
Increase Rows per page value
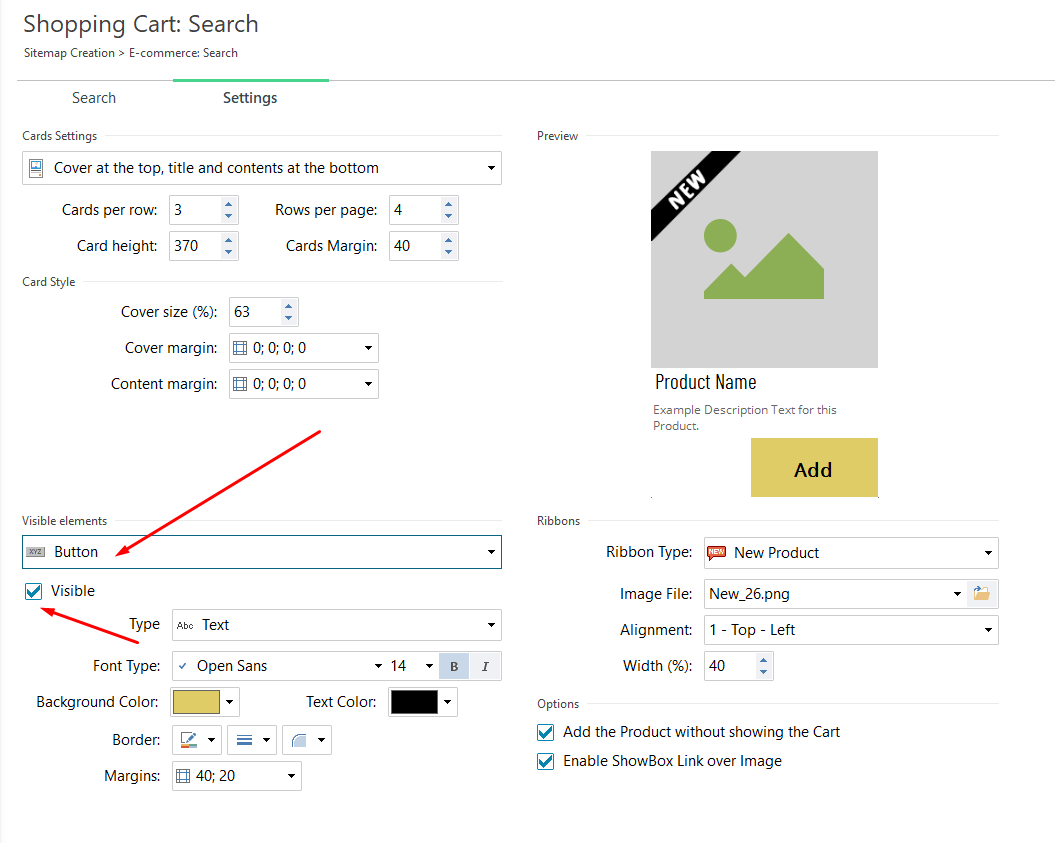pyautogui.click(x=448, y=203)
